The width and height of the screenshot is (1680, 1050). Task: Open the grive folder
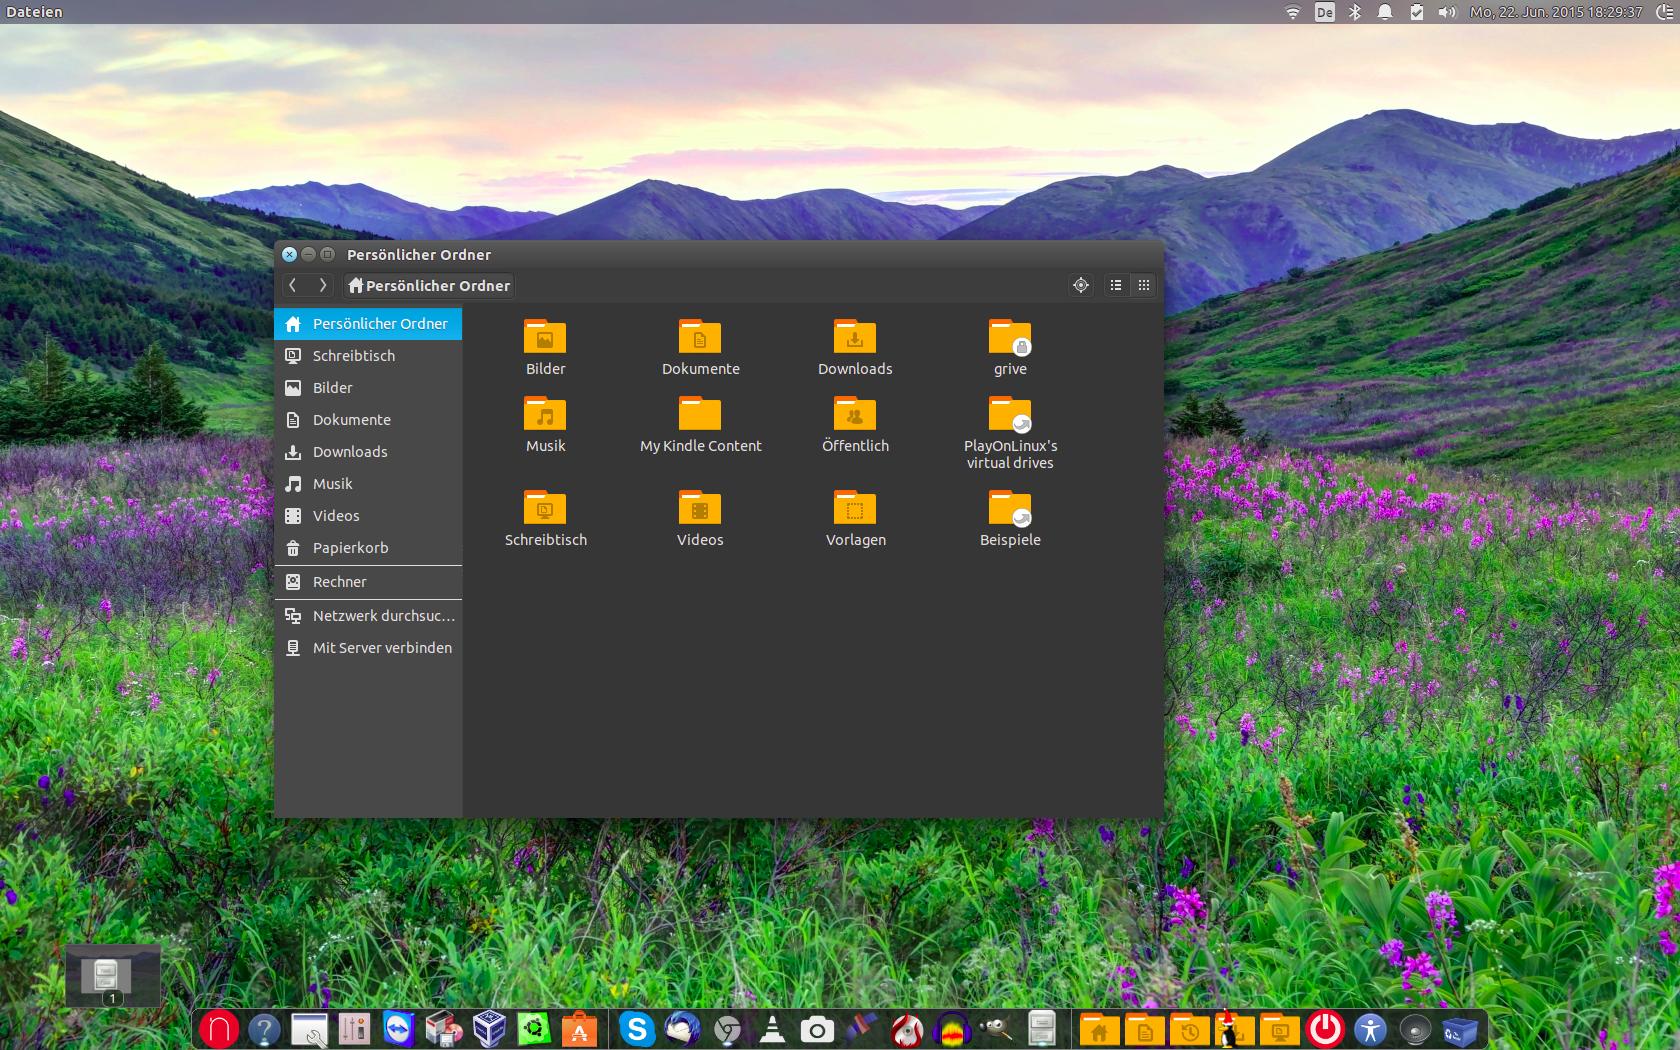point(1010,337)
